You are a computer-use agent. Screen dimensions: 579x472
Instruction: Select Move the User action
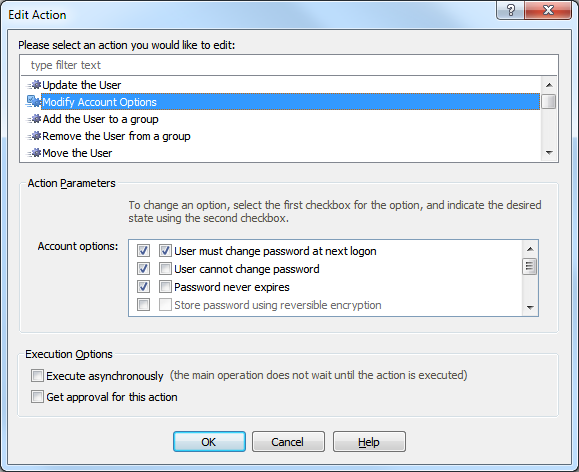pyautogui.click(x=77, y=153)
